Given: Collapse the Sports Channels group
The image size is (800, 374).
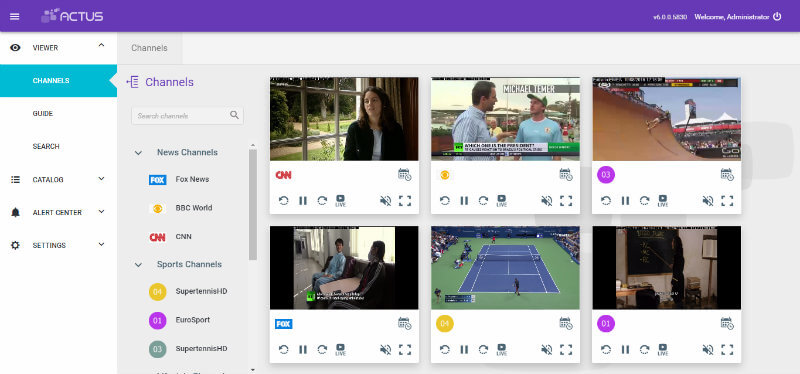Looking at the screenshot, I should coord(138,264).
